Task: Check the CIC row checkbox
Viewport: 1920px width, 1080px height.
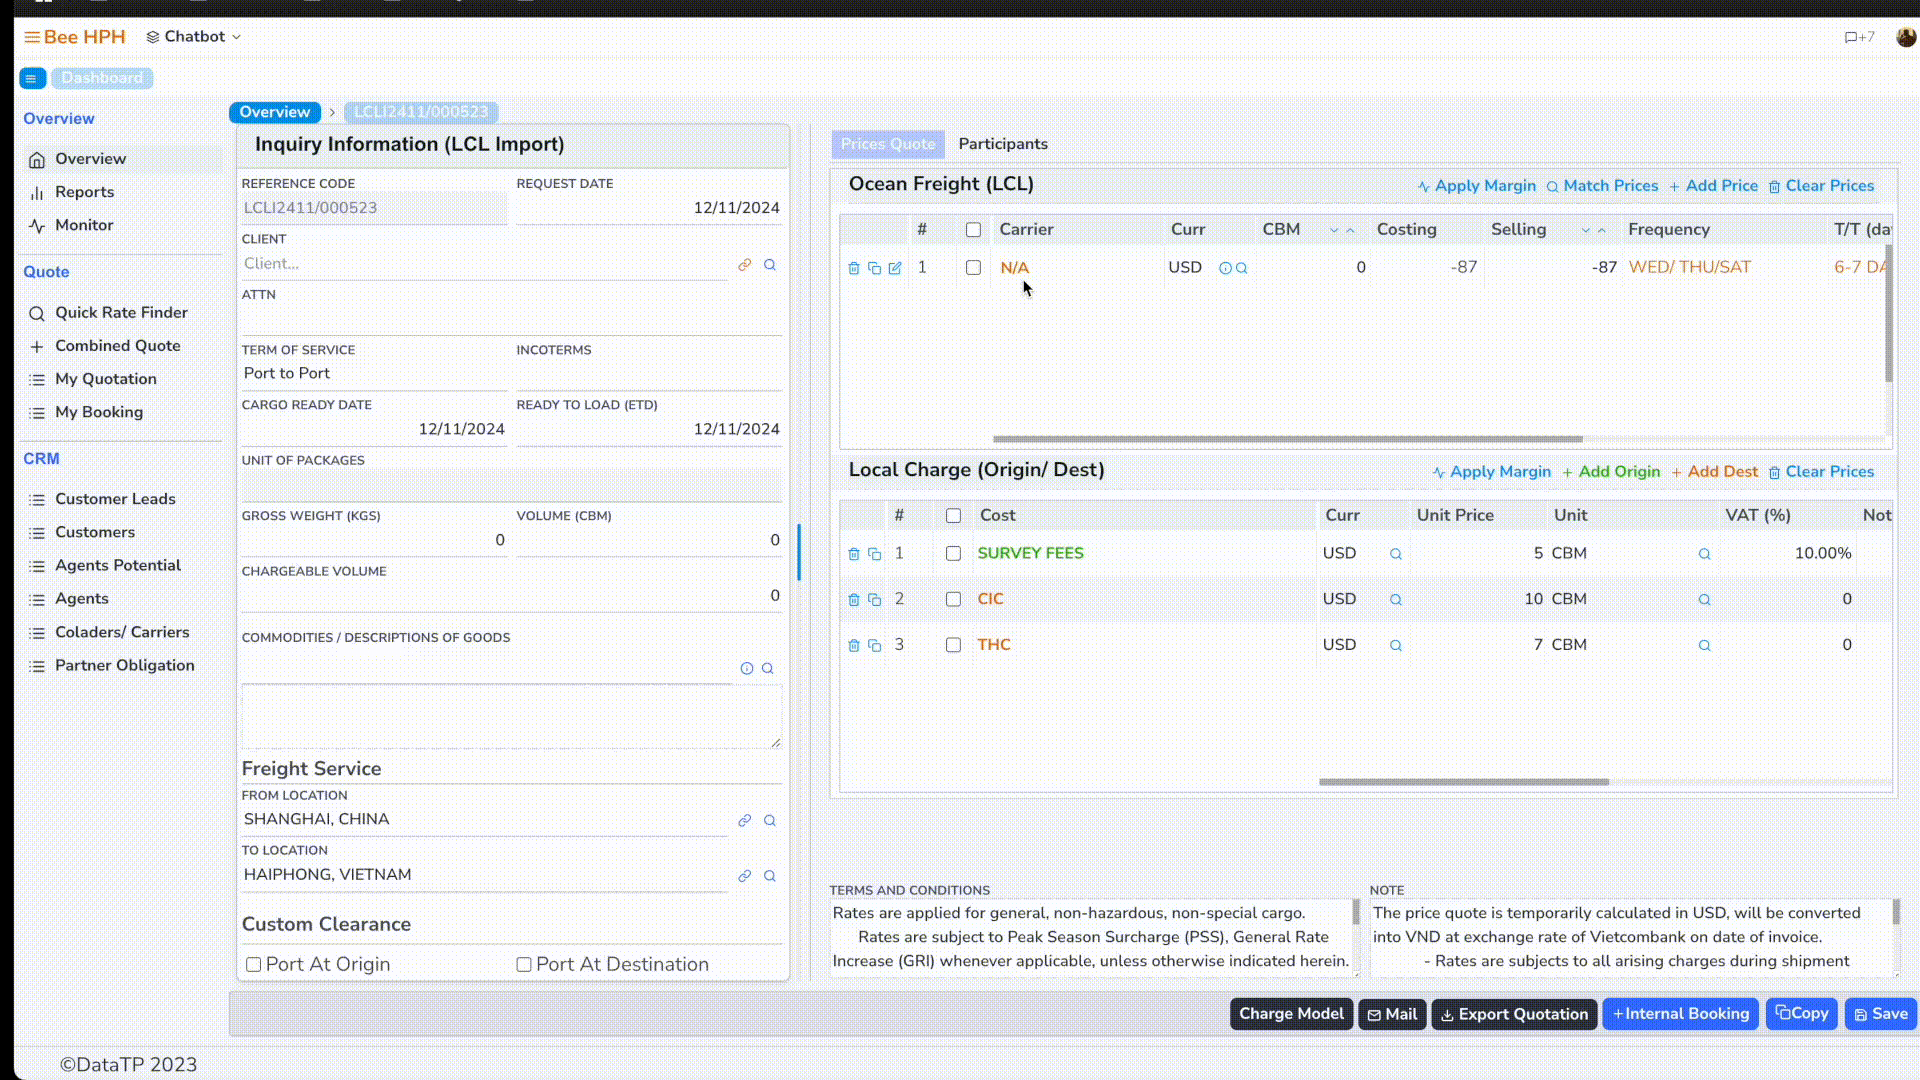Action: click(953, 599)
